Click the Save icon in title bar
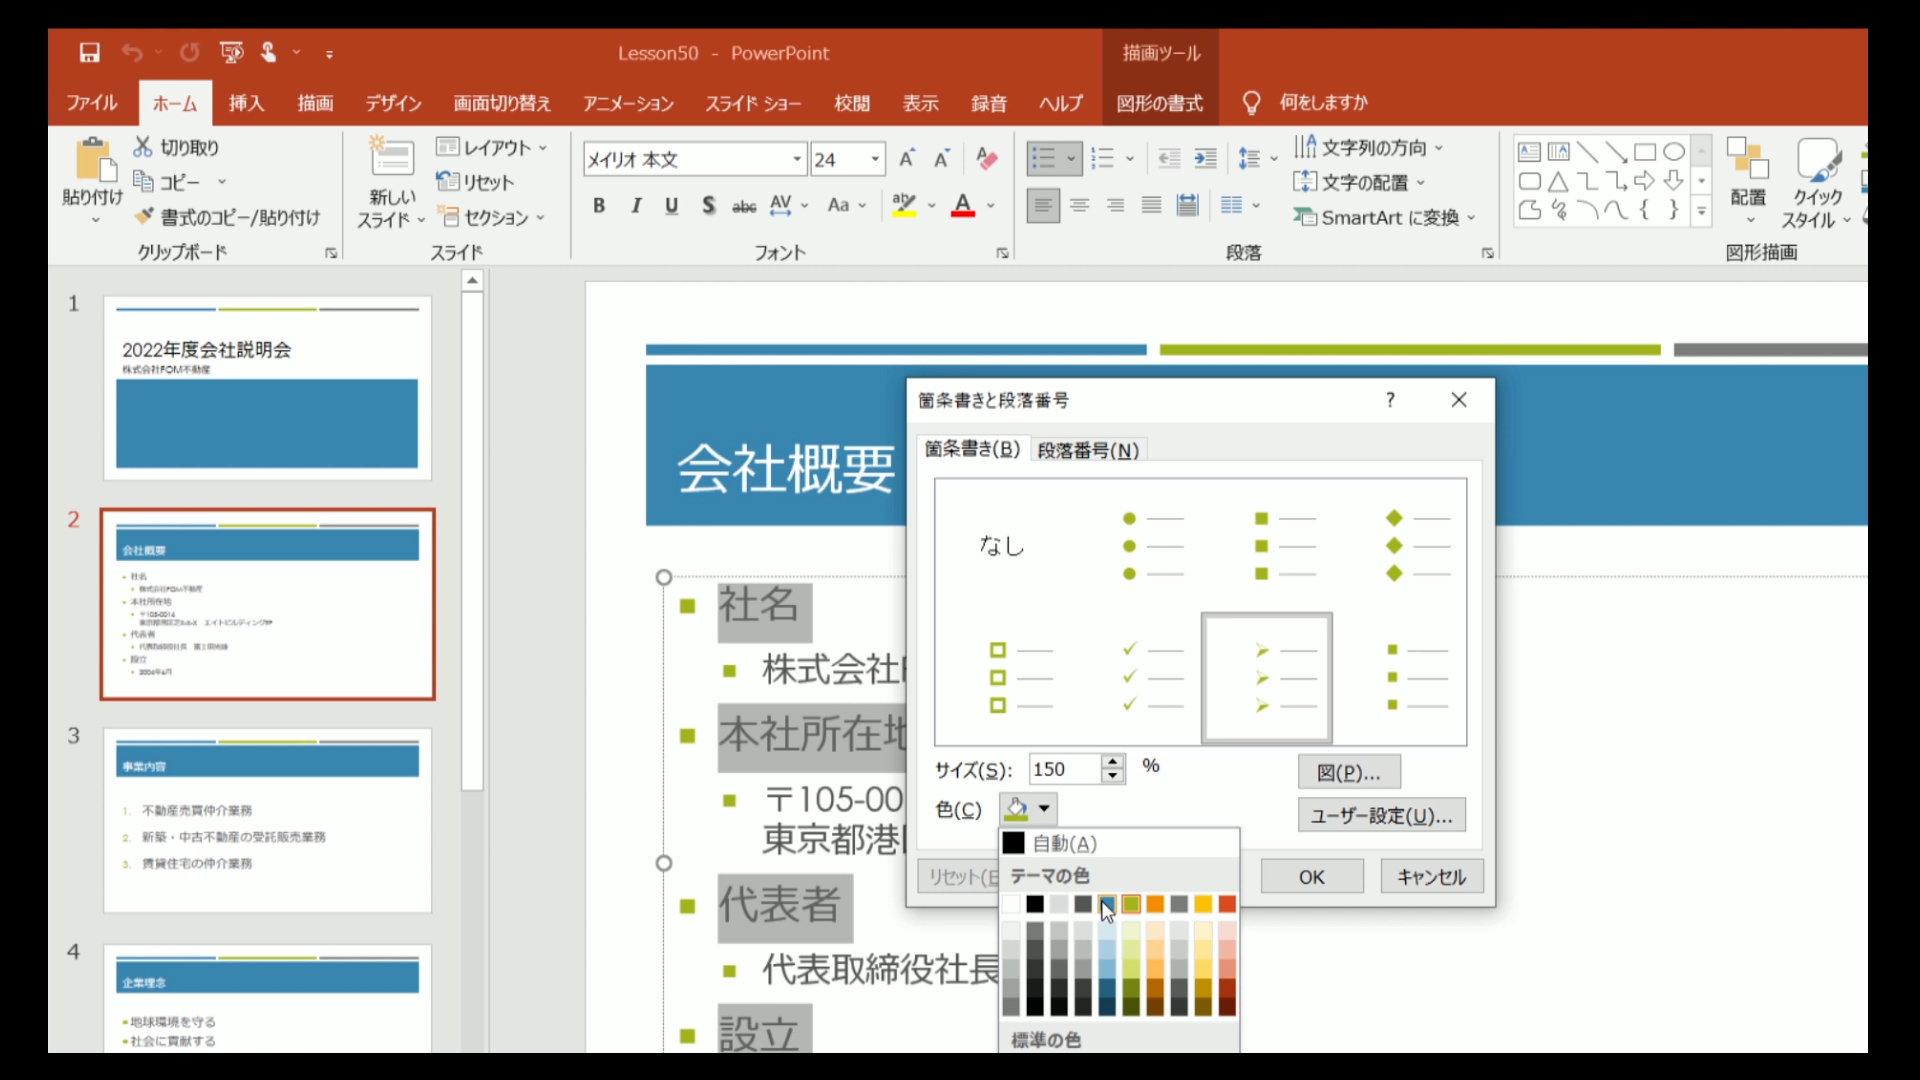This screenshot has height=1080, width=1920. pyautogui.click(x=90, y=53)
